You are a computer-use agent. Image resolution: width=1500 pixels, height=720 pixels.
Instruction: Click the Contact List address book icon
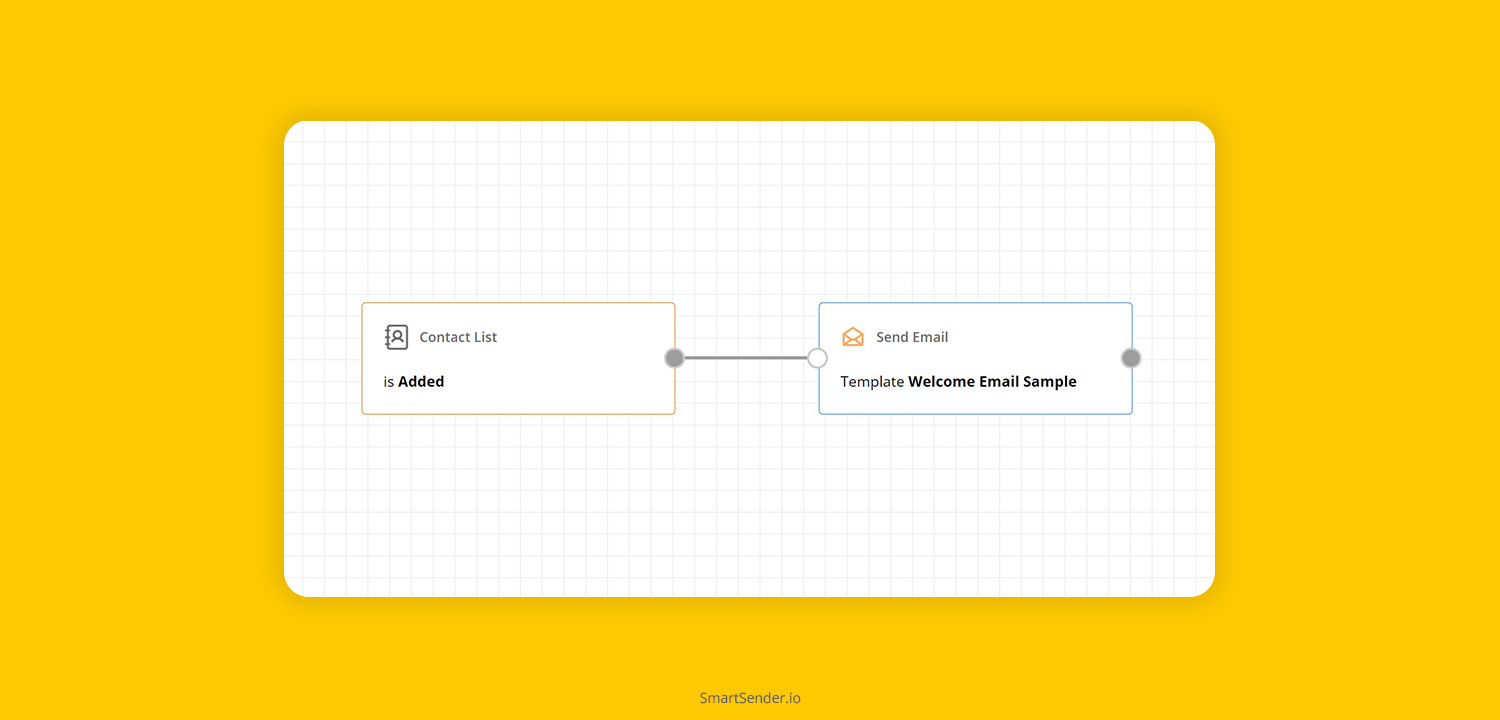pos(397,337)
